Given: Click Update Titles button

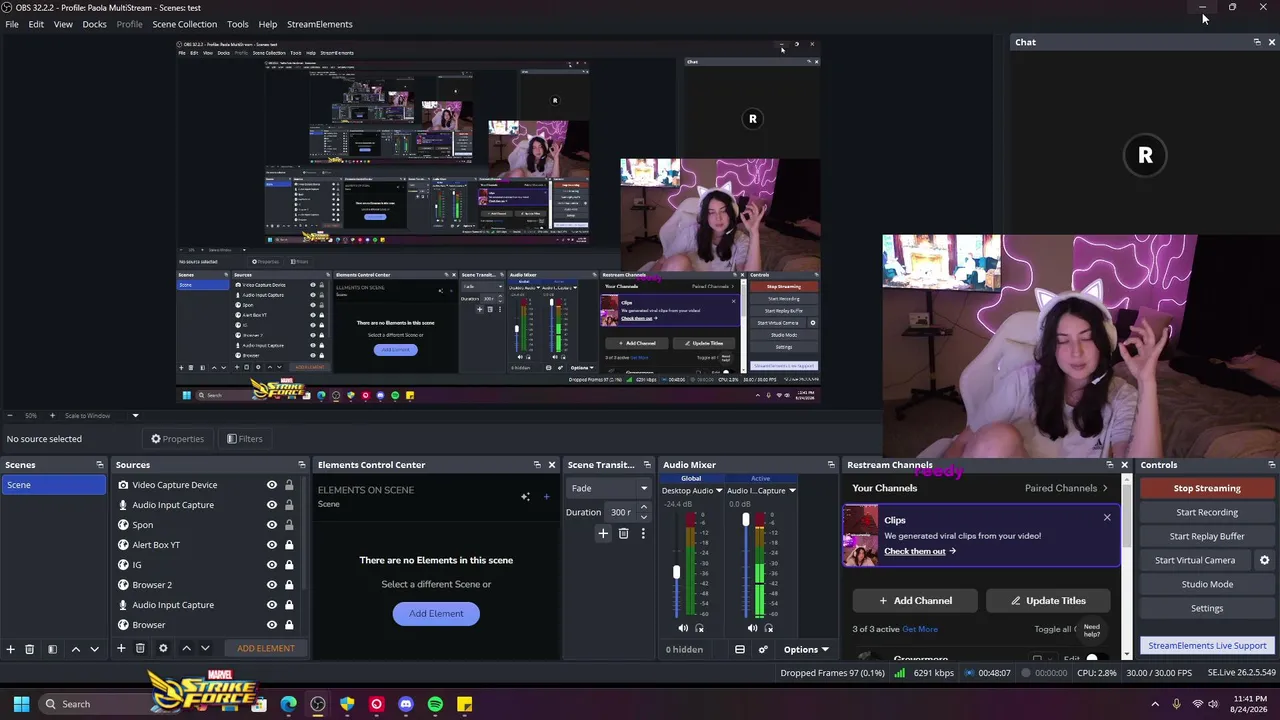Looking at the screenshot, I should tap(1047, 601).
